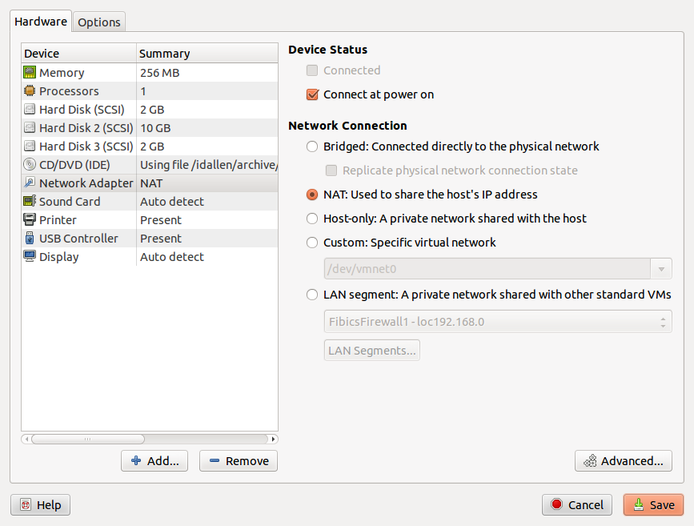Open the FibicsFirewall1 LAN segment selector
The image size is (694, 526).
[498, 322]
